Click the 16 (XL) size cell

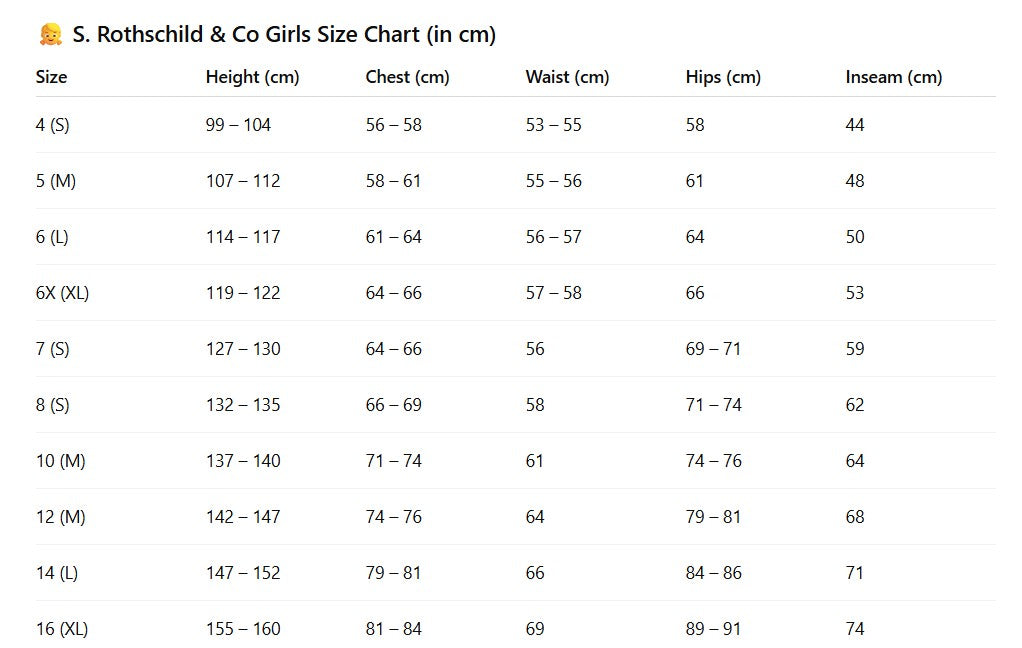tap(62, 629)
